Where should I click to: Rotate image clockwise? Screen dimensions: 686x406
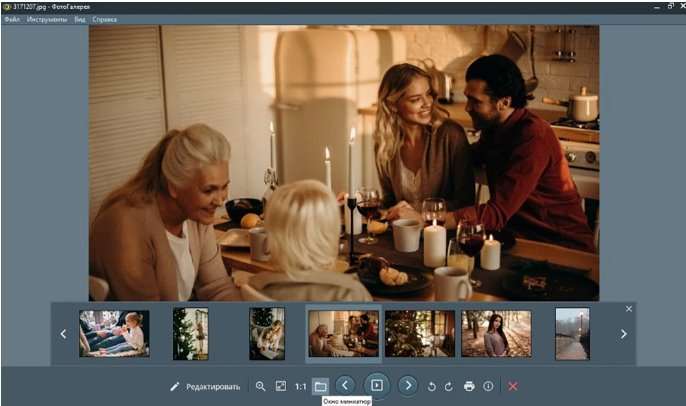pyautogui.click(x=449, y=386)
